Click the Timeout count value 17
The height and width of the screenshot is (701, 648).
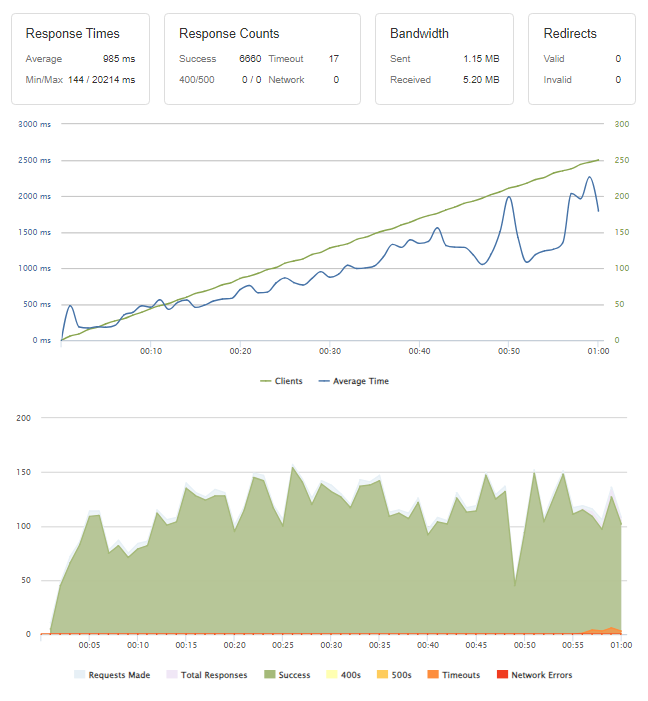click(x=333, y=59)
